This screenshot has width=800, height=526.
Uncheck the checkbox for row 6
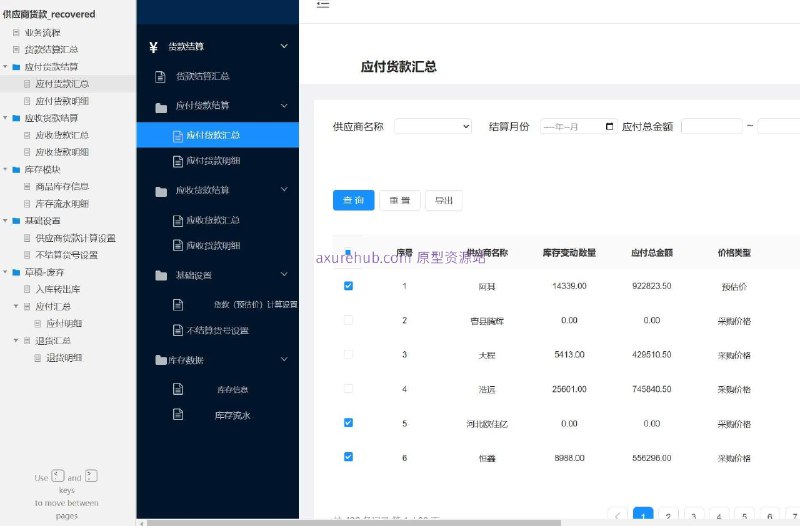click(x=348, y=457)
